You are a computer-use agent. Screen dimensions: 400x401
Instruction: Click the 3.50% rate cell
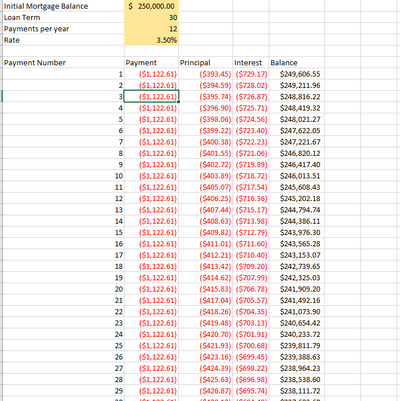151,40
